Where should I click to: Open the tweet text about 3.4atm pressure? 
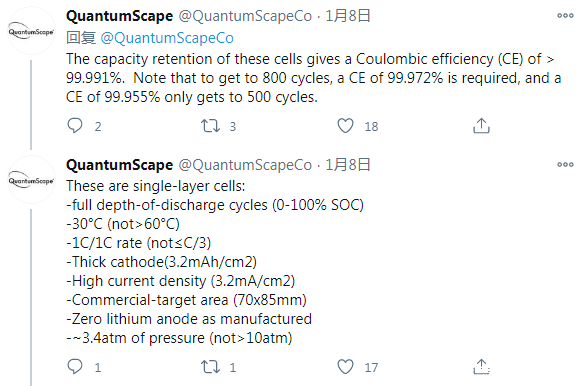179,338
